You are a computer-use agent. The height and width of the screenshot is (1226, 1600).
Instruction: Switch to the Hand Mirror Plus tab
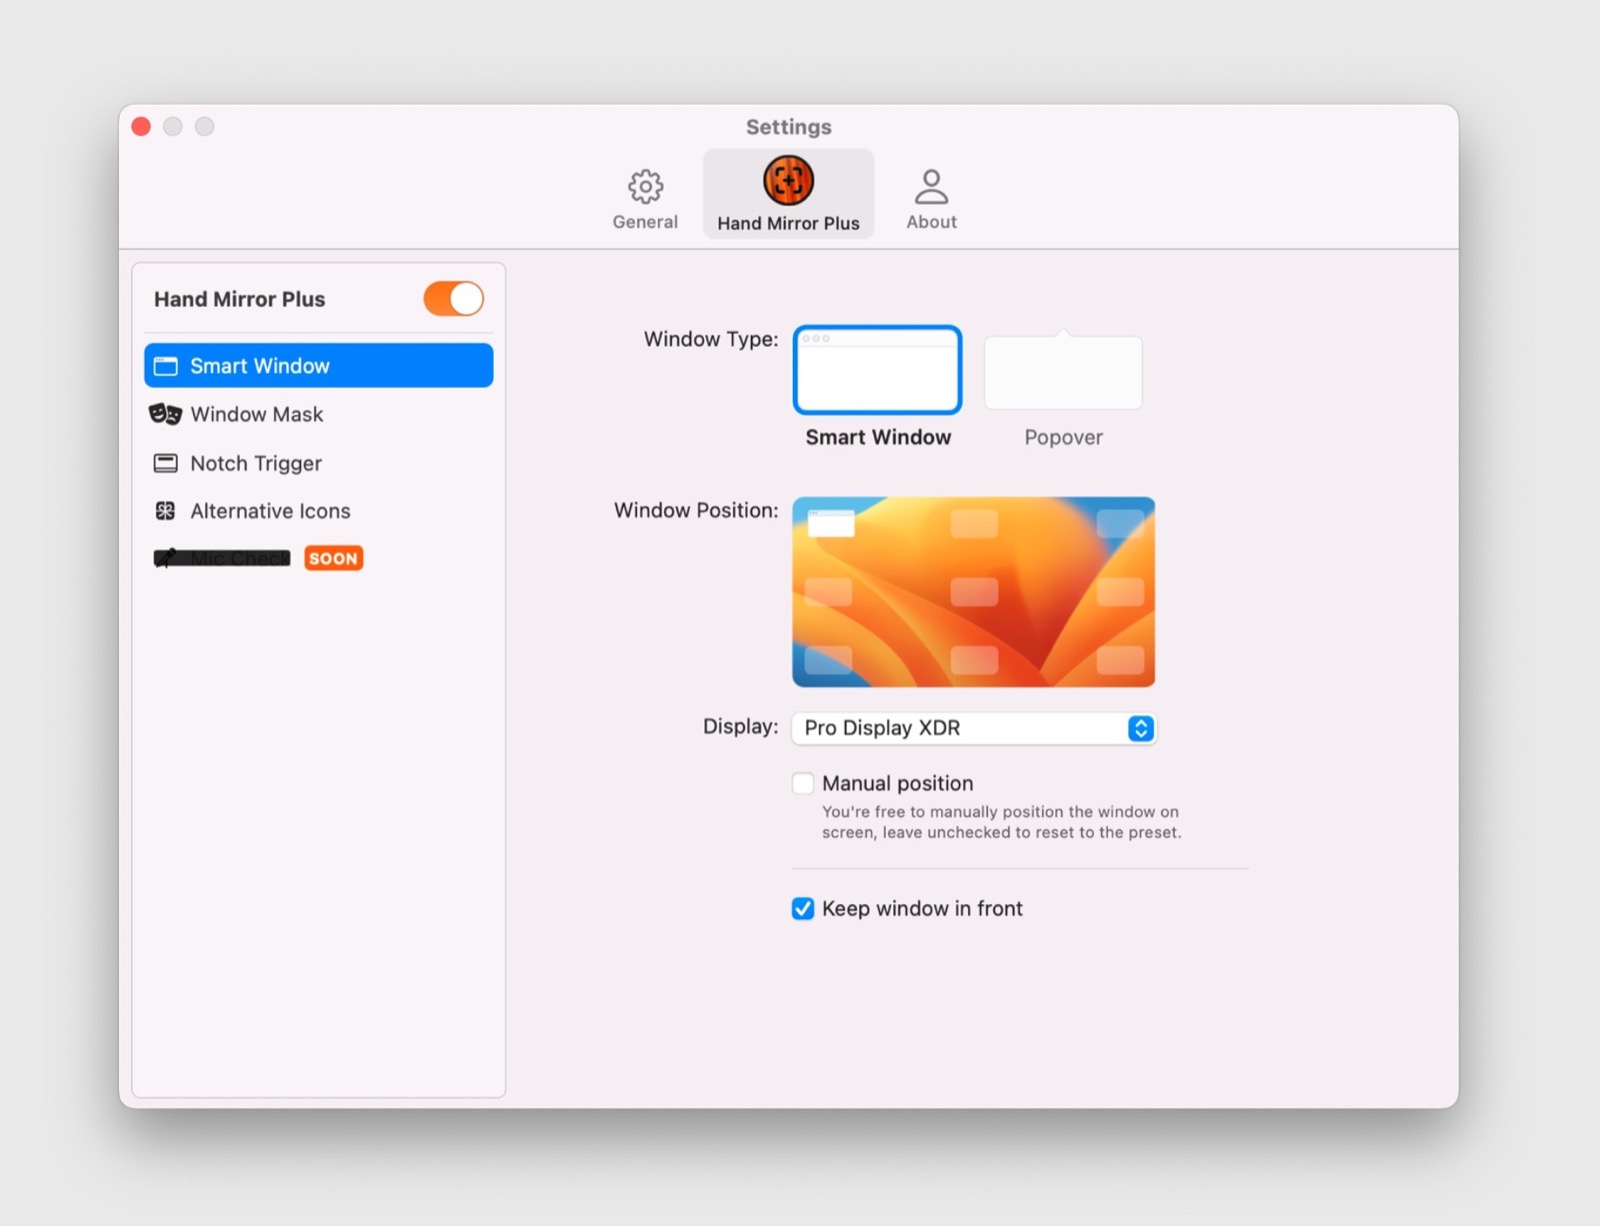click(788, 195)
